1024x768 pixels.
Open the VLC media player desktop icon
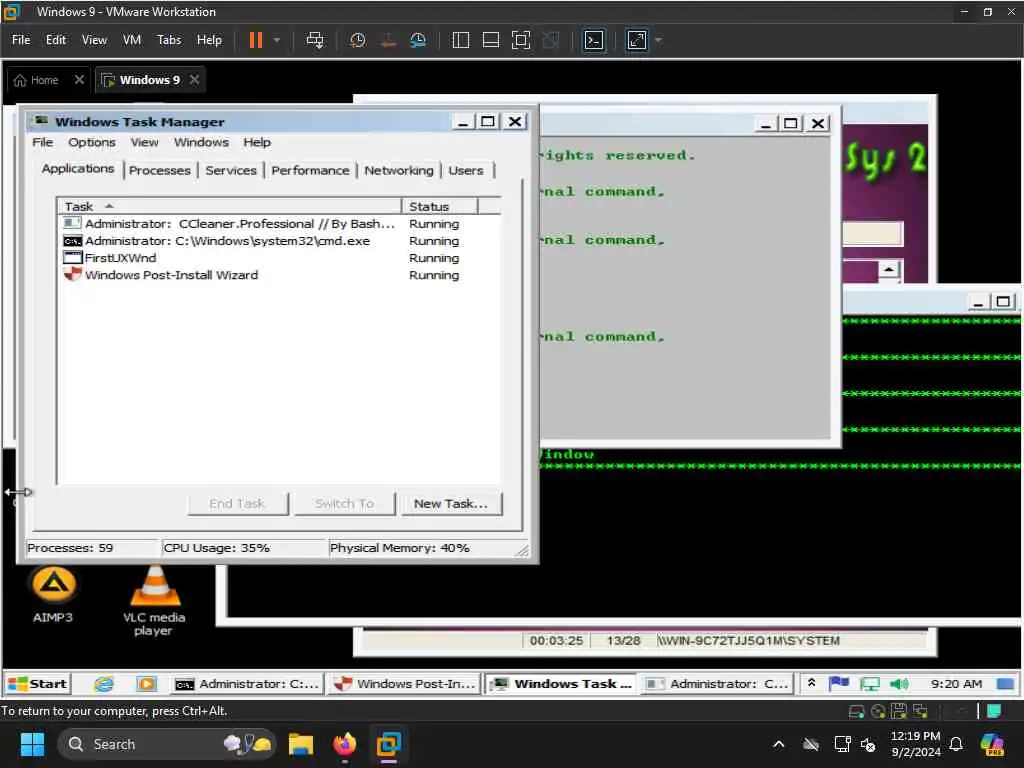click(x=154, y=600)
